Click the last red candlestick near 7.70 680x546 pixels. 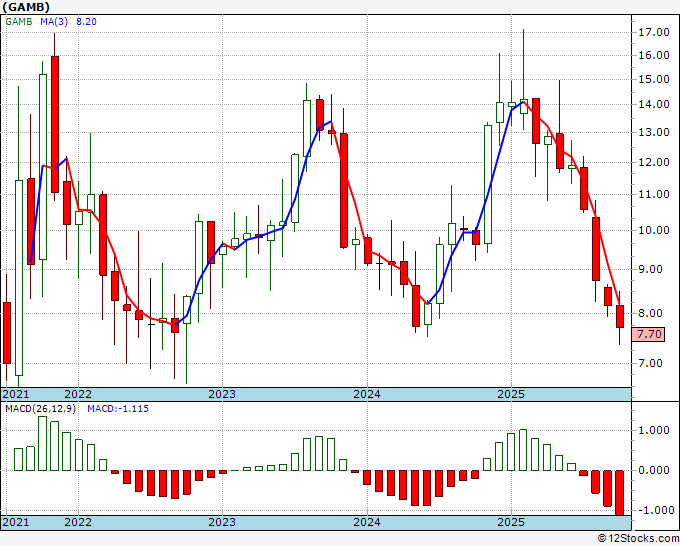pos(620,317)
